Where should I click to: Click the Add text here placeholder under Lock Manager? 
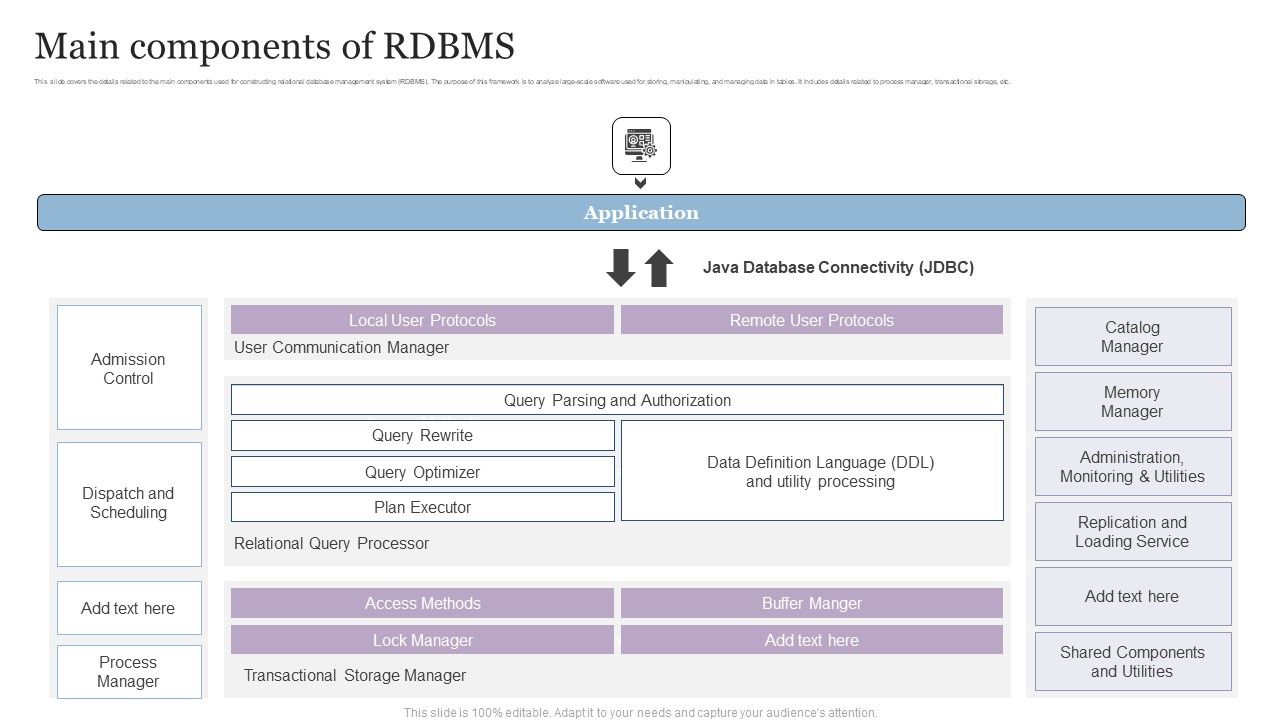pyautogui.click(x=812, y=640)
